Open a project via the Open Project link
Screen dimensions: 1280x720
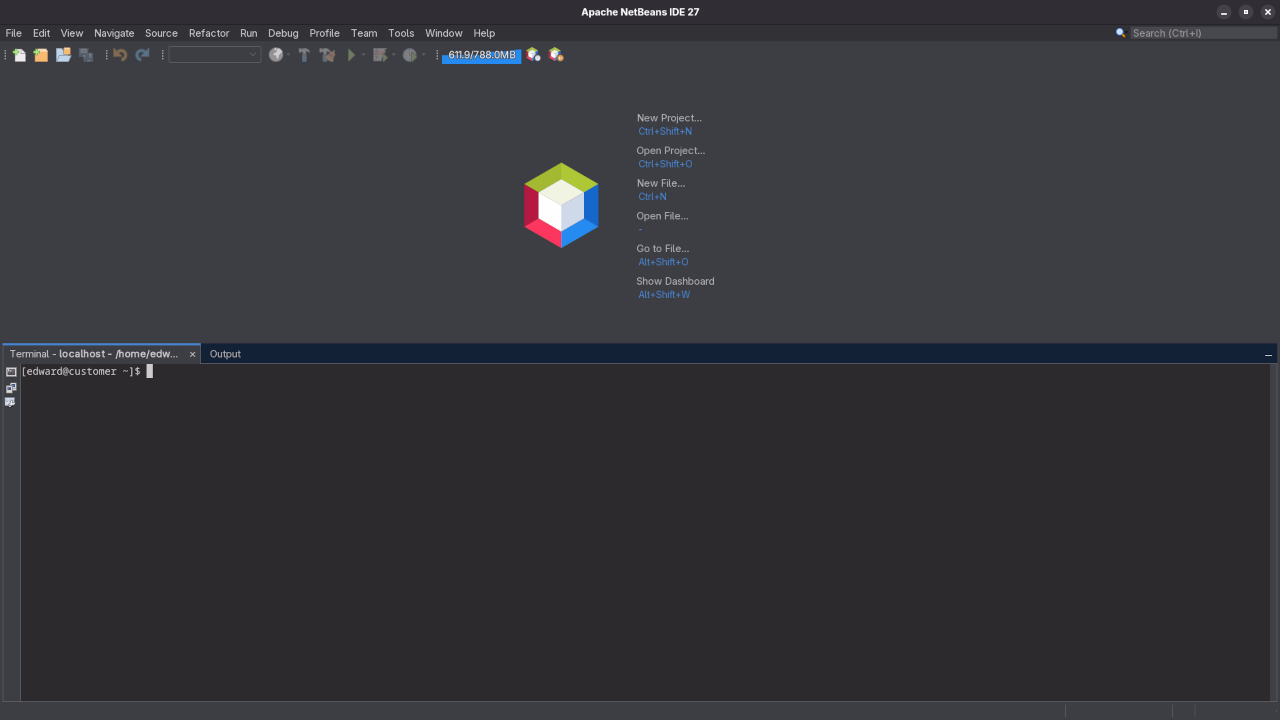coord(670,150)
